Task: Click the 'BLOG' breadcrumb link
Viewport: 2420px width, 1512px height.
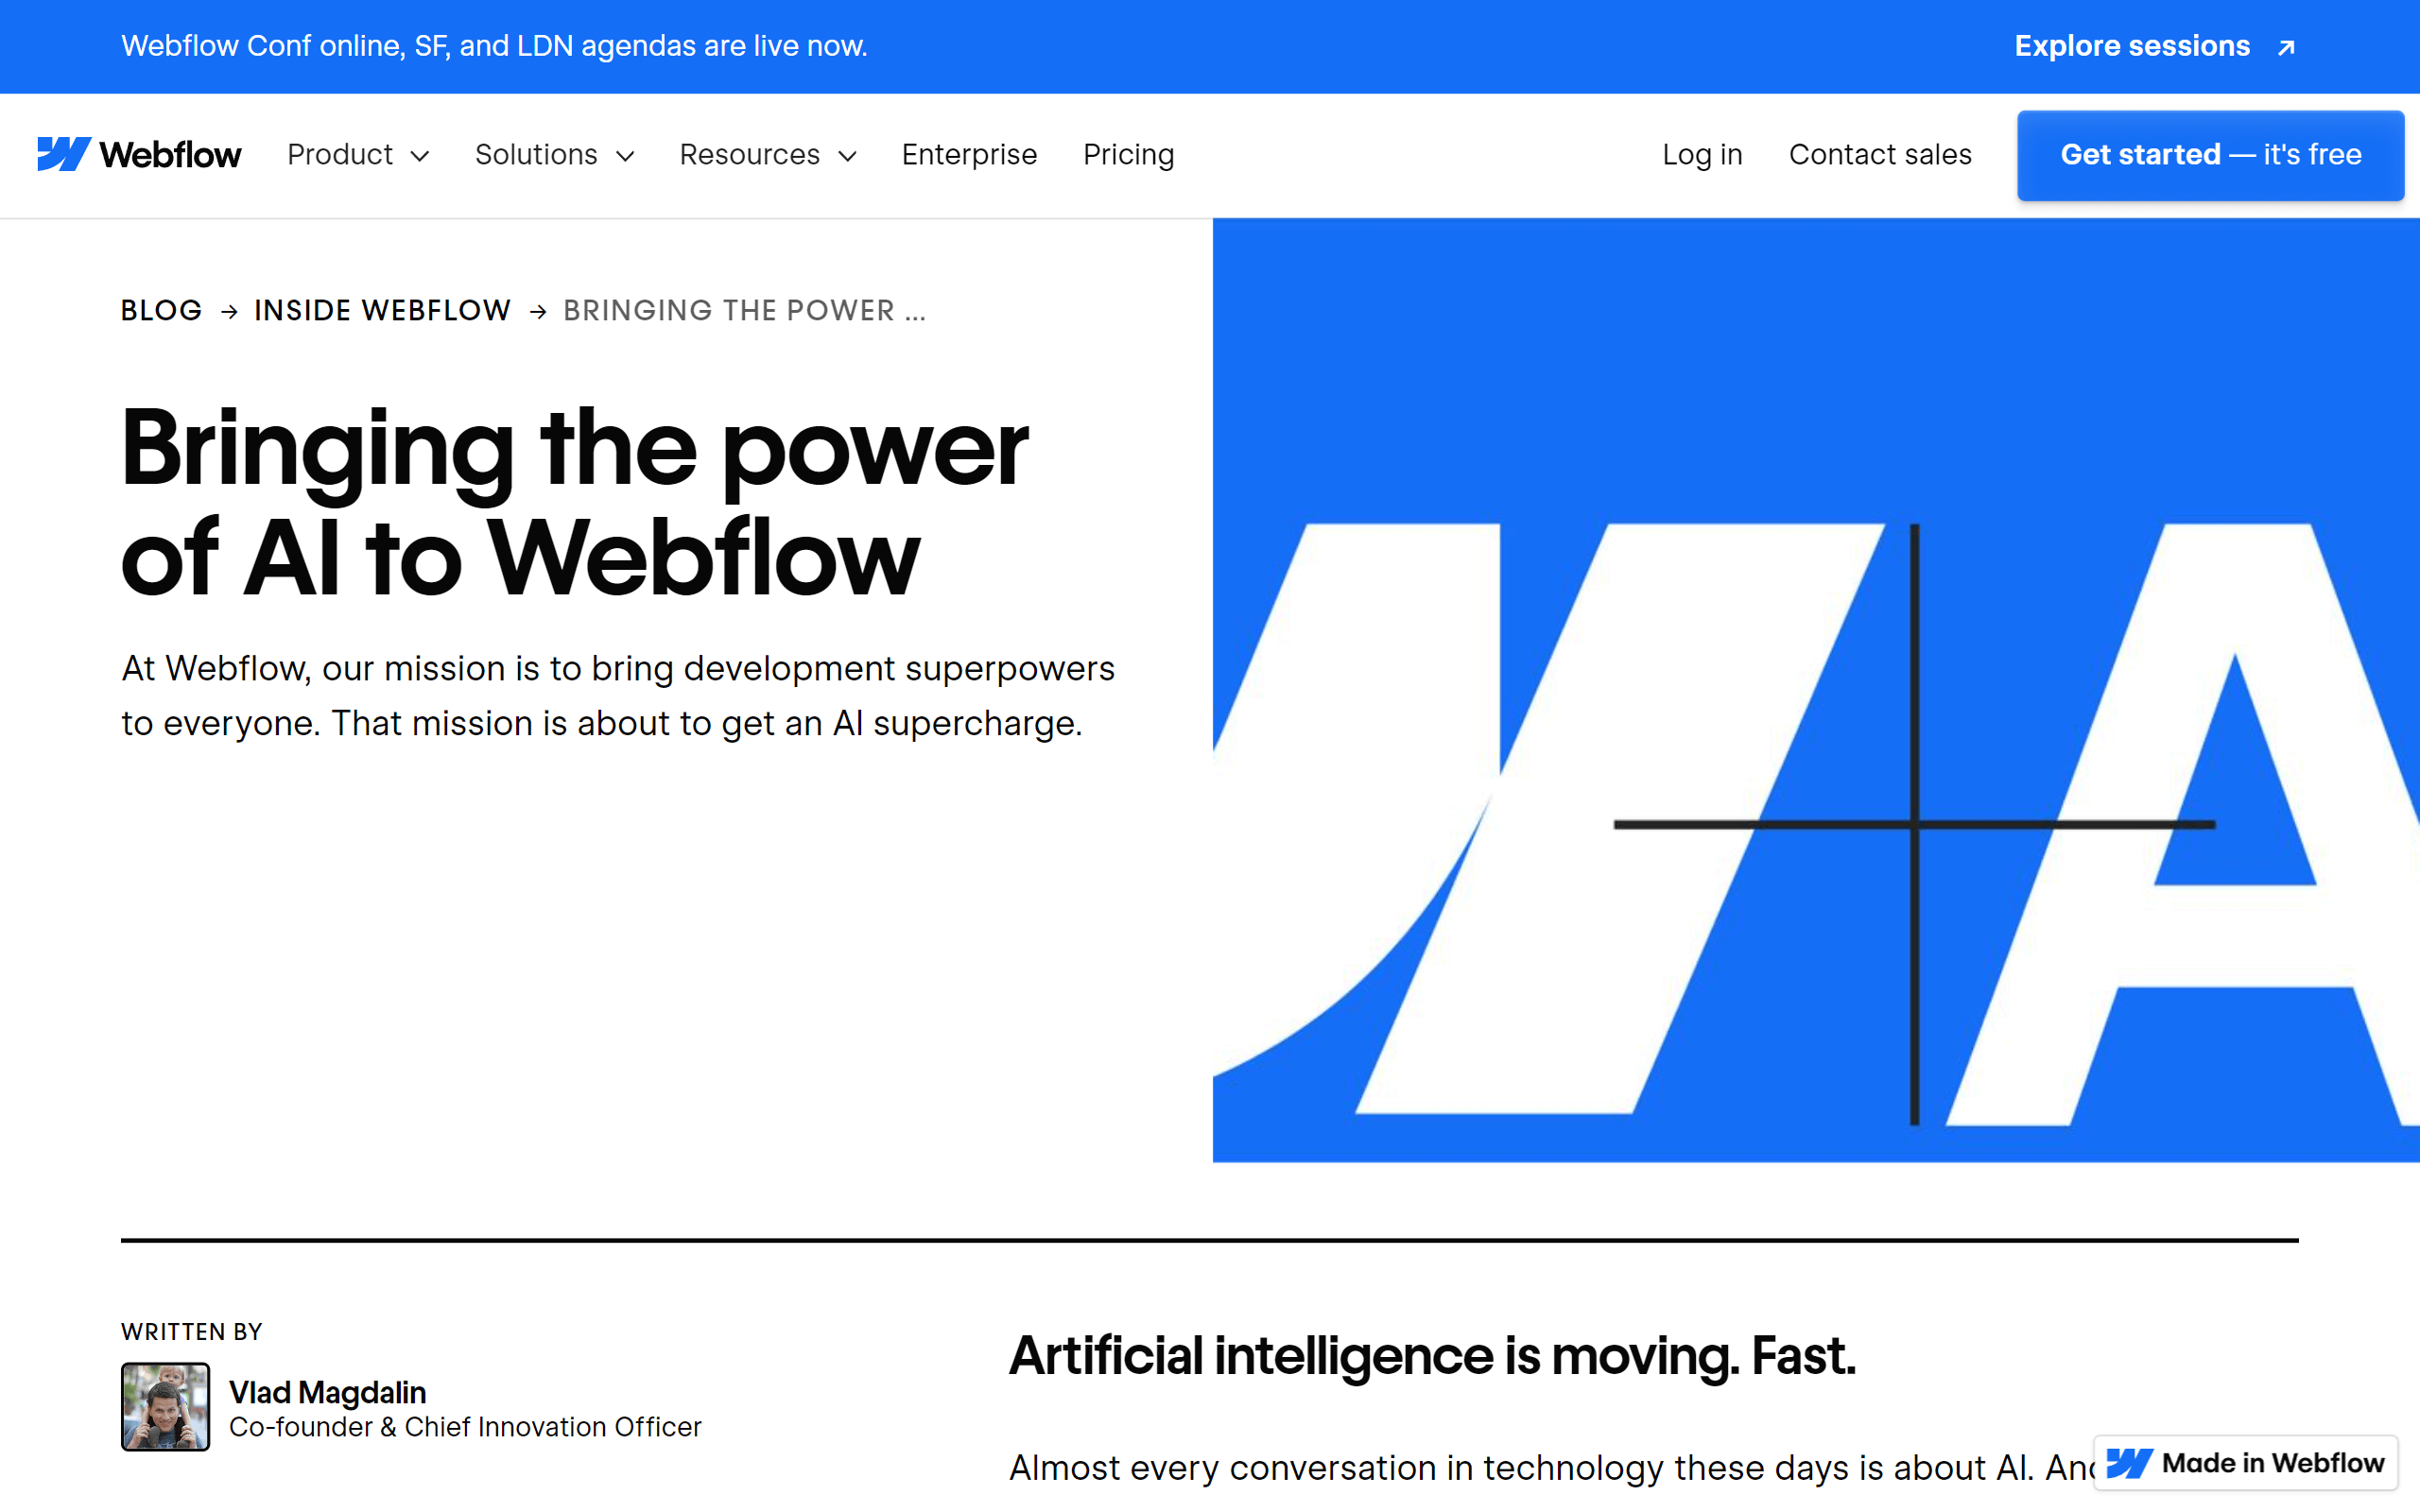Action: click(x=161, y=310)
